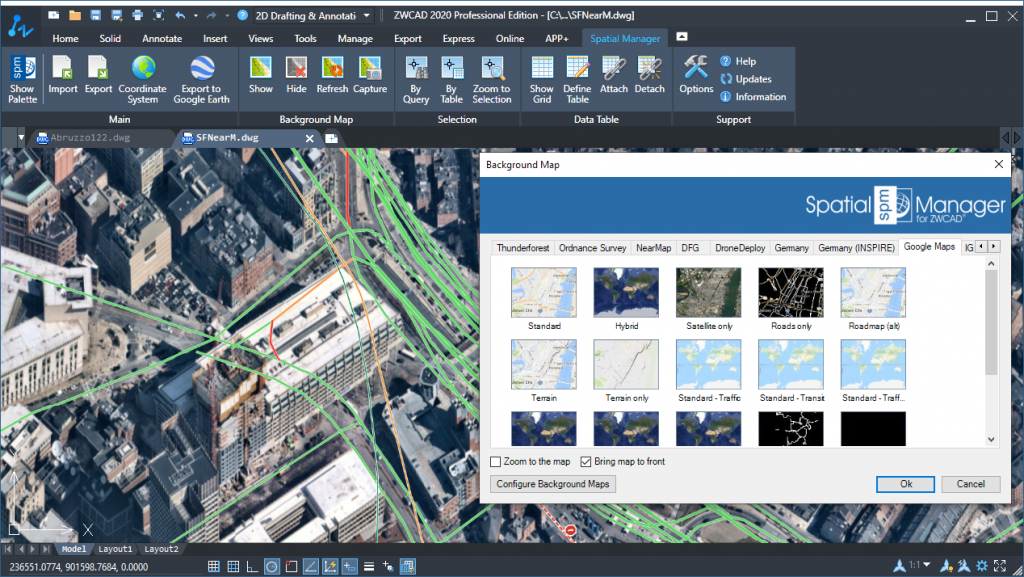Click the Define Table icon

(x=577, y=77)
